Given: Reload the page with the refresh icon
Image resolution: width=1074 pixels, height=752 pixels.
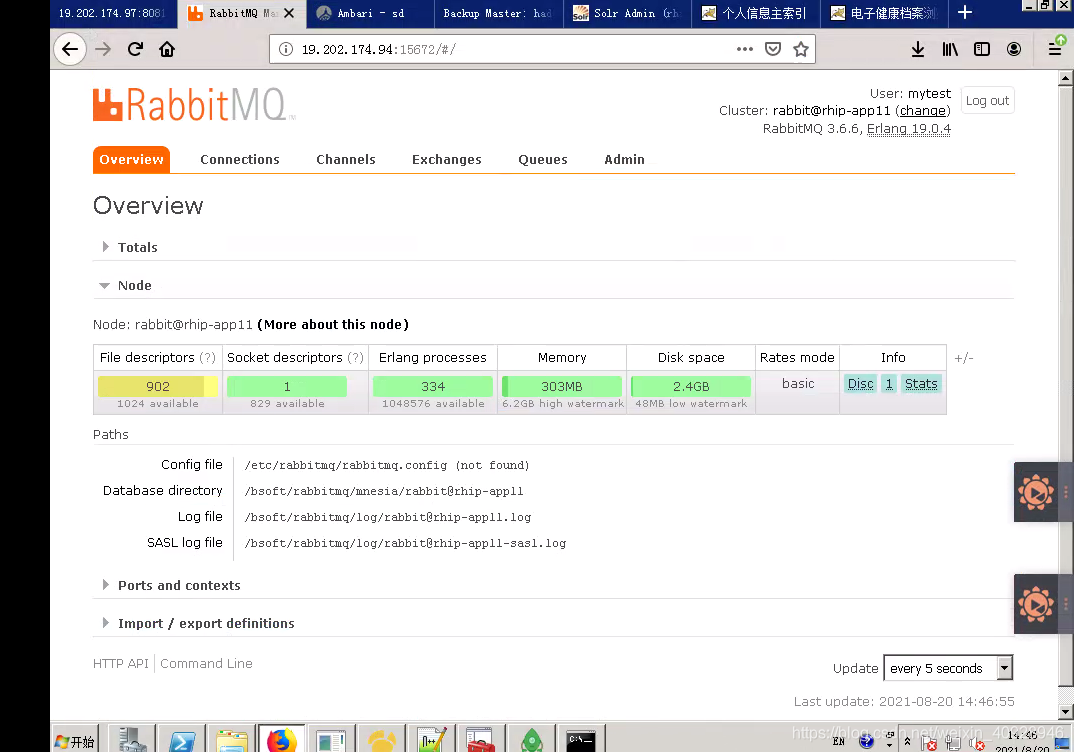Looking at the screenshot, I should pyautogui.click(x=135, y=49).
